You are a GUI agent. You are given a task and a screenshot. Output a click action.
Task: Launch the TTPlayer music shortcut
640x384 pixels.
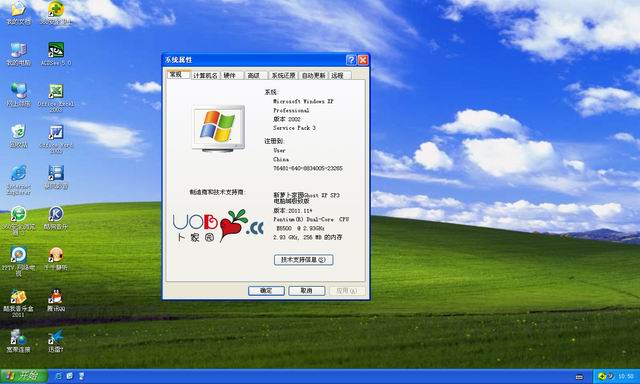[56, 259]
